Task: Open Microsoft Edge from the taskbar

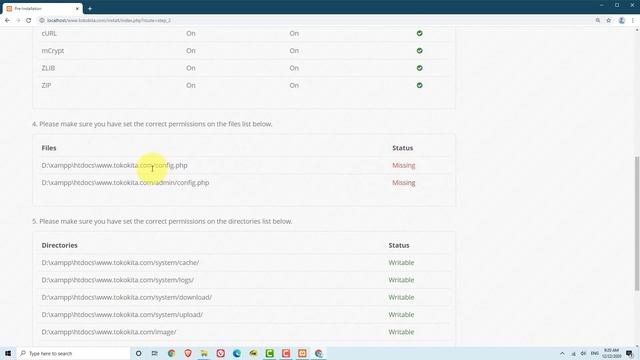Action: point(237,353)
